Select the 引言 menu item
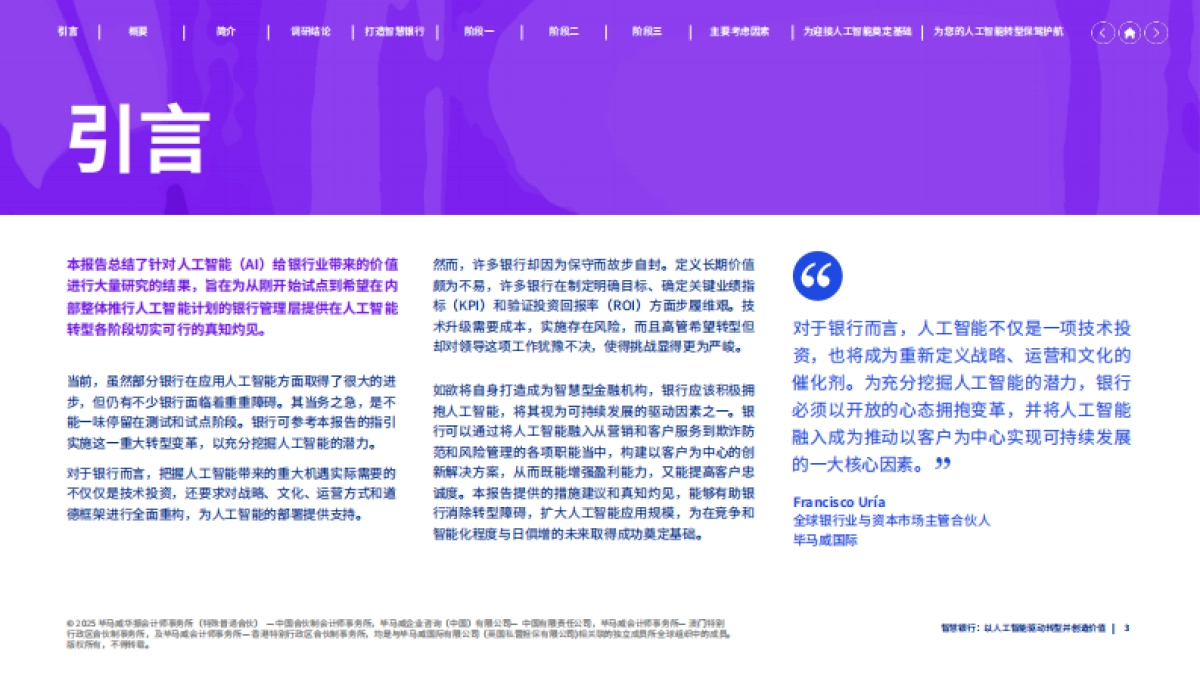Image resolution: width=1200 pixels, height=675 pixels. click(66, 31)
